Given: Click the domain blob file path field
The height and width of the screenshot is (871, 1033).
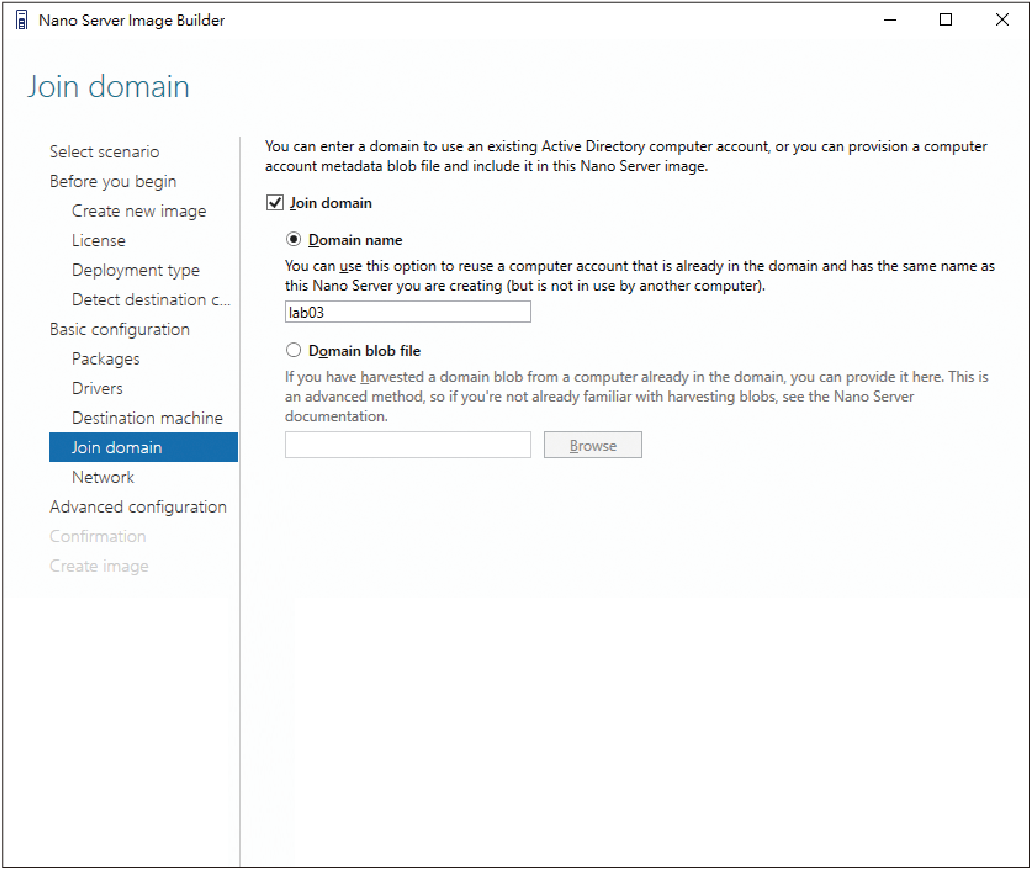Looking at the screenshot, I should click(408, 445).
